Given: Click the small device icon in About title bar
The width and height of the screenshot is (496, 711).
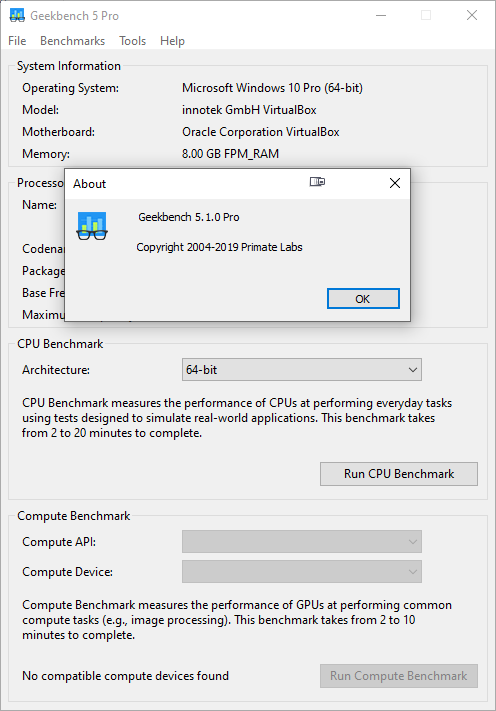Looking at the screenshot, I should click(317, 182).
